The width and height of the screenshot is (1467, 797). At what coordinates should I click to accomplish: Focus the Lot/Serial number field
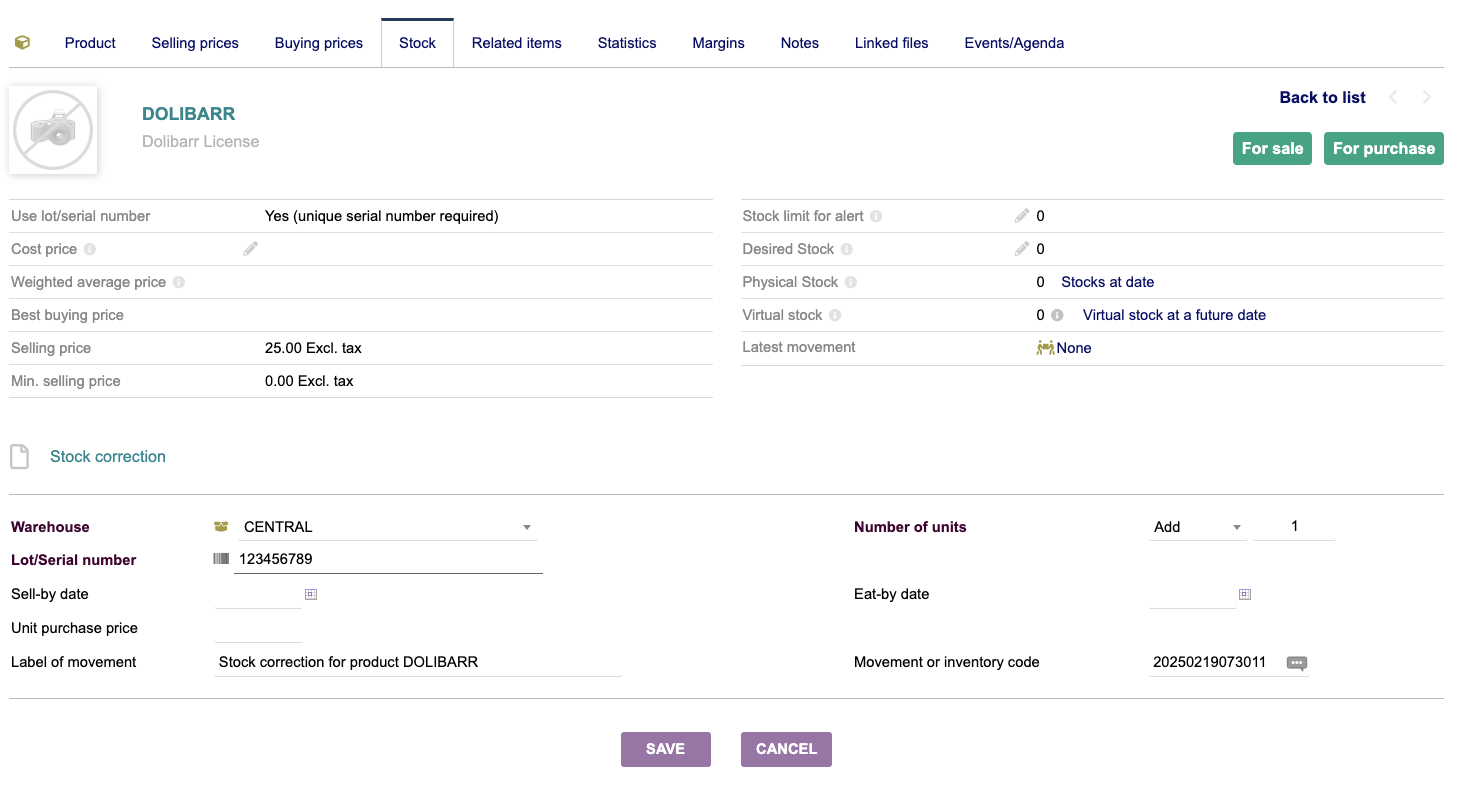tap(388, 559)
